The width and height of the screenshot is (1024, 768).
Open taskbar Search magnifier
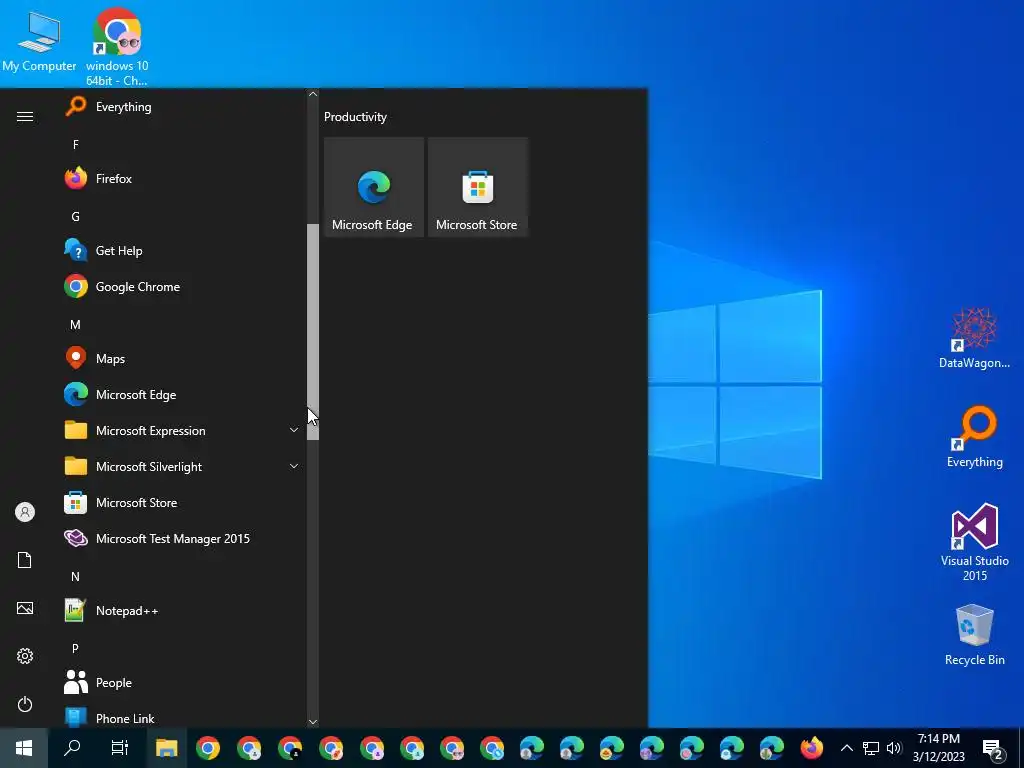72,748
